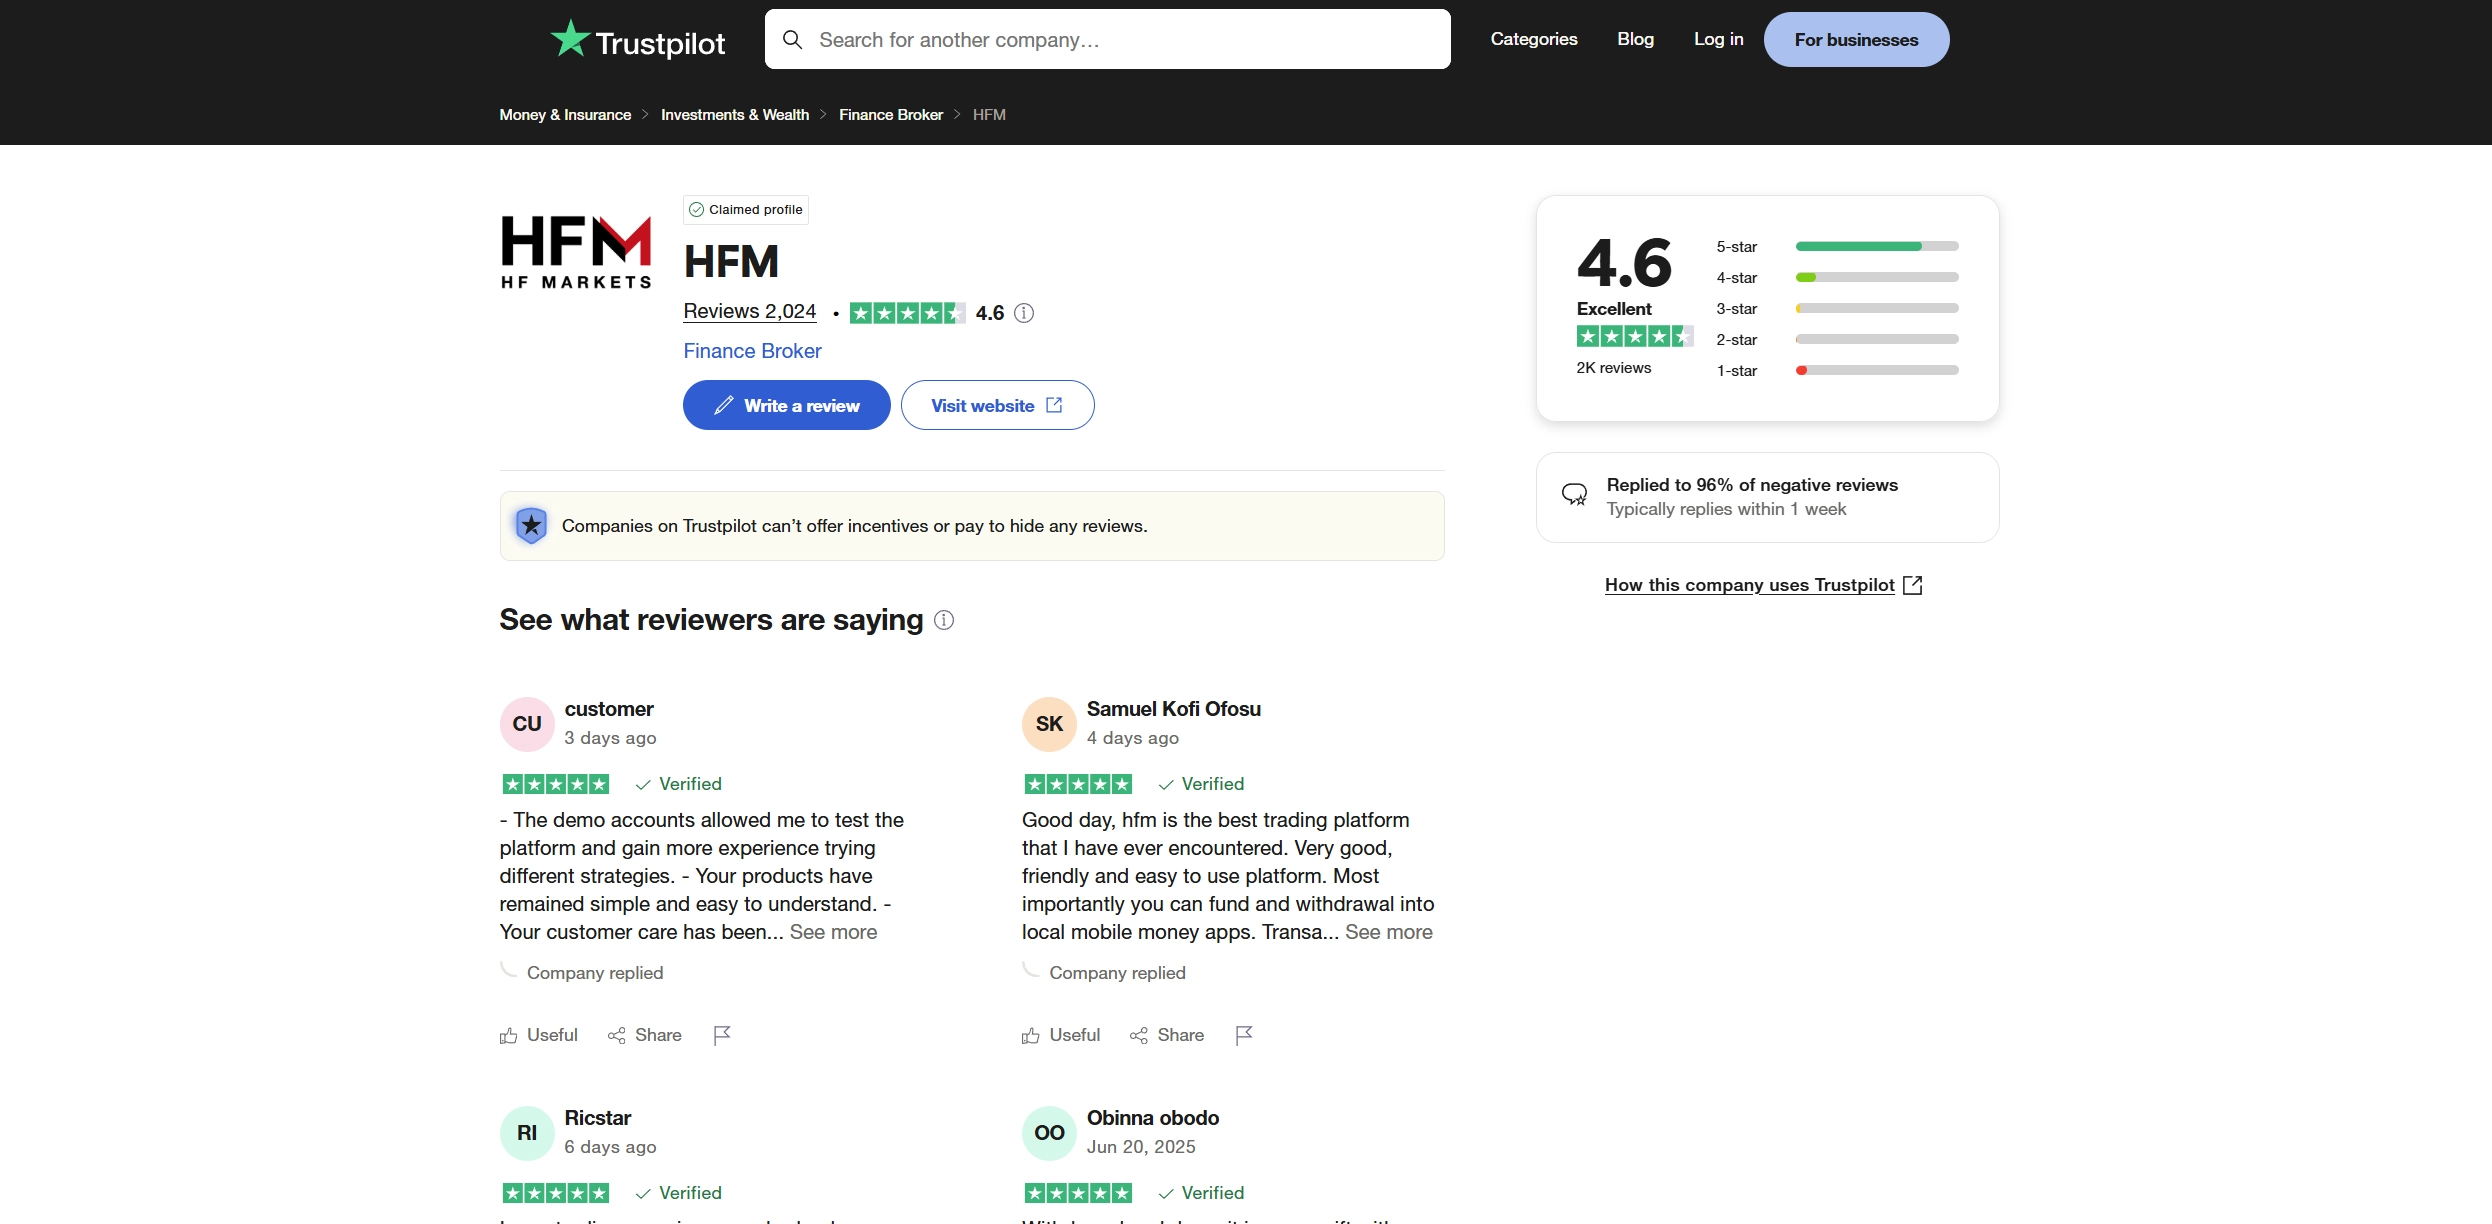Screen dimensions: 2492x1224
Task: Open the blue Finance Broker category link
Action: click(752, 351)
